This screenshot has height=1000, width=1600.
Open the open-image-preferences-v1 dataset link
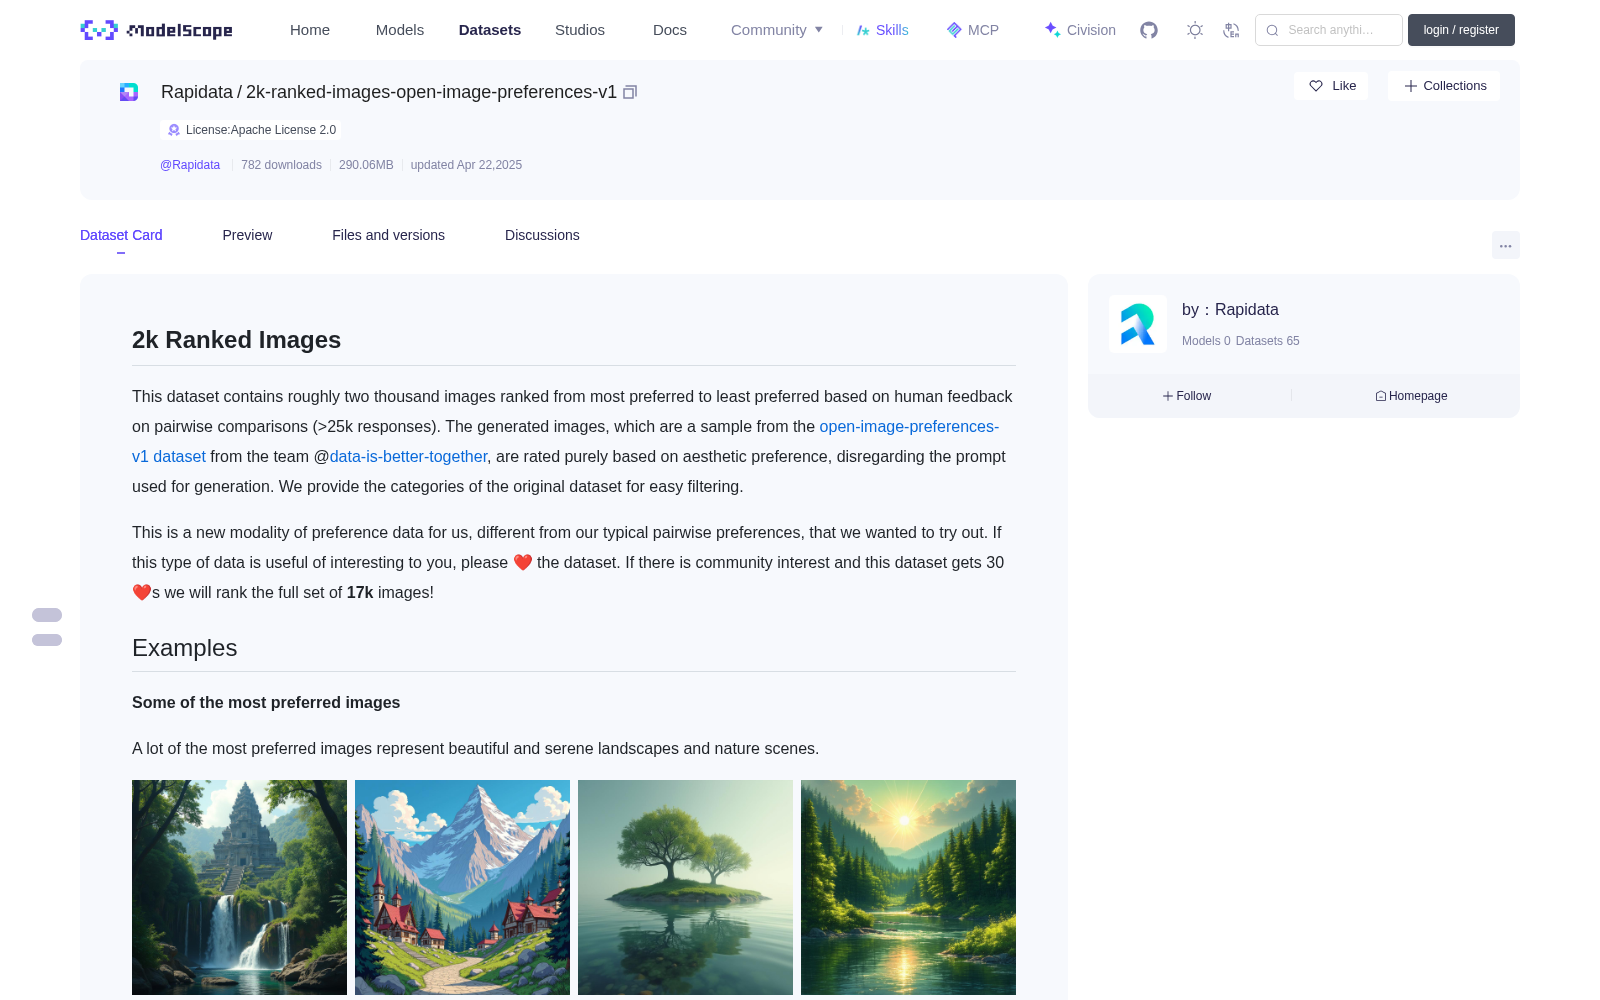(909, 426)
